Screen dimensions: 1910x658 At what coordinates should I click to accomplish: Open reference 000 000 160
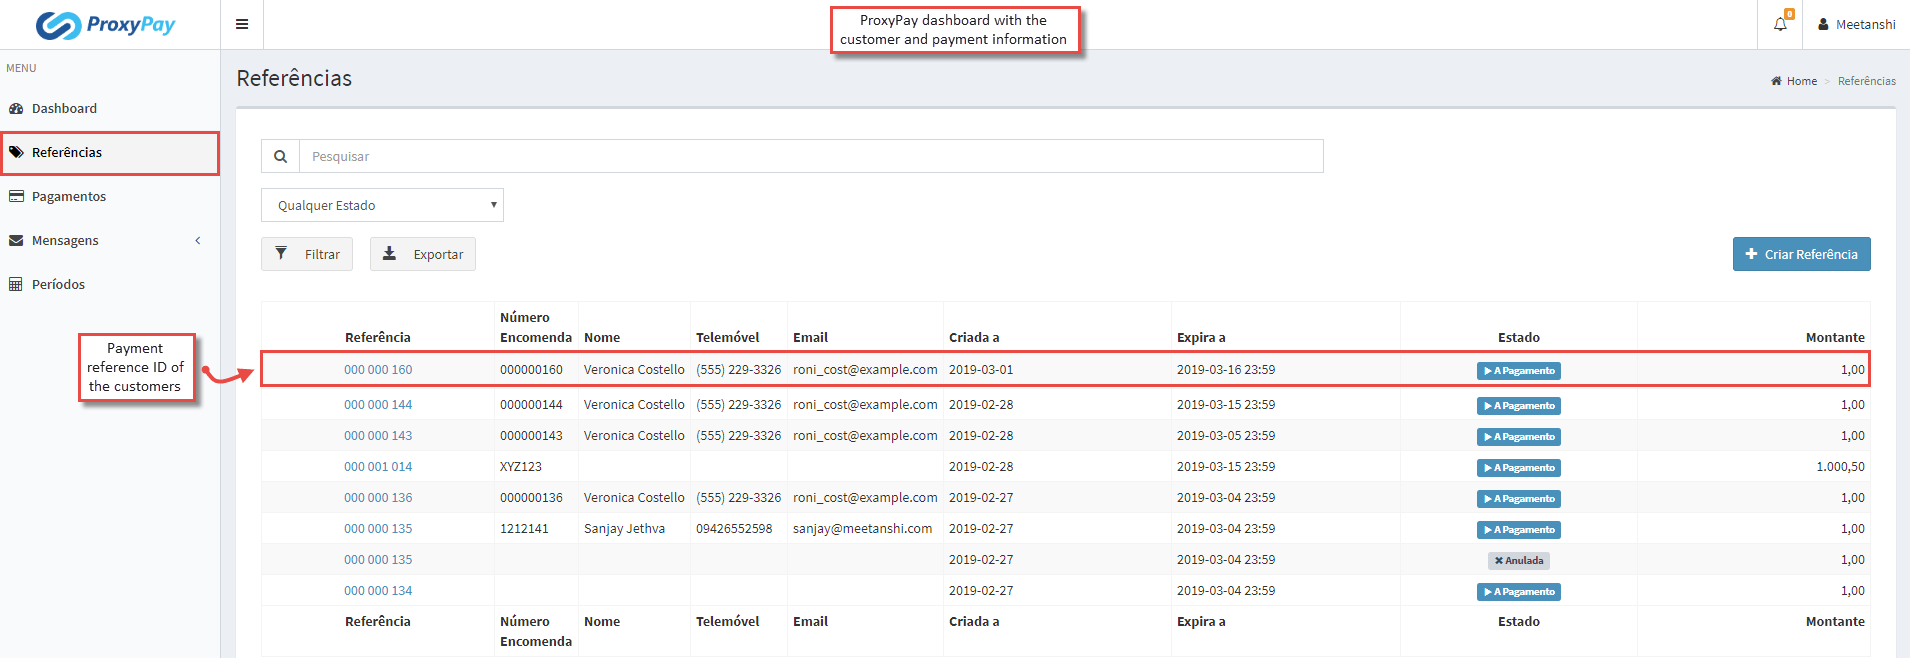[378, 370]
